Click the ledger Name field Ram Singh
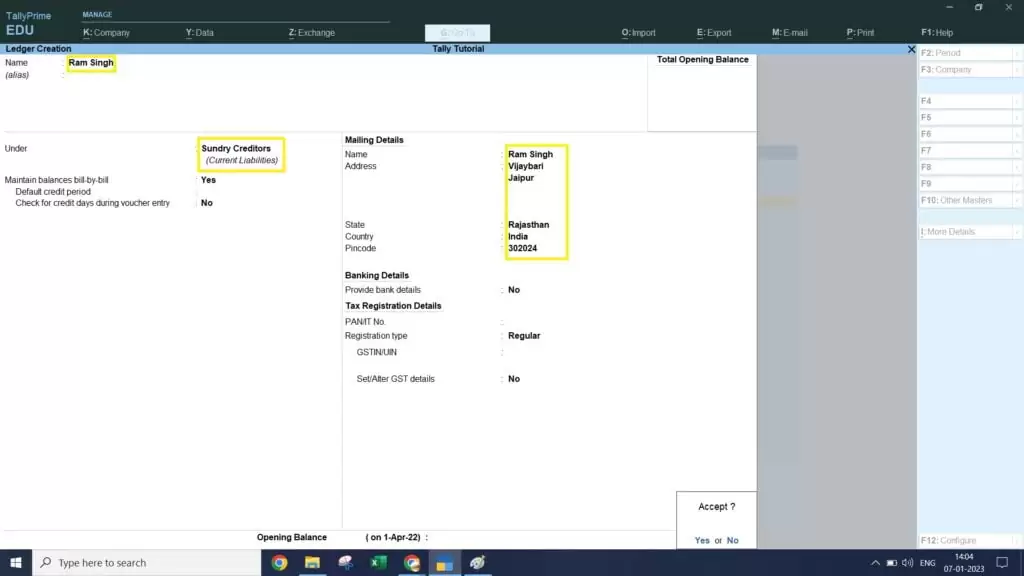Screen dimensions: 1024x576 point(91,63)
